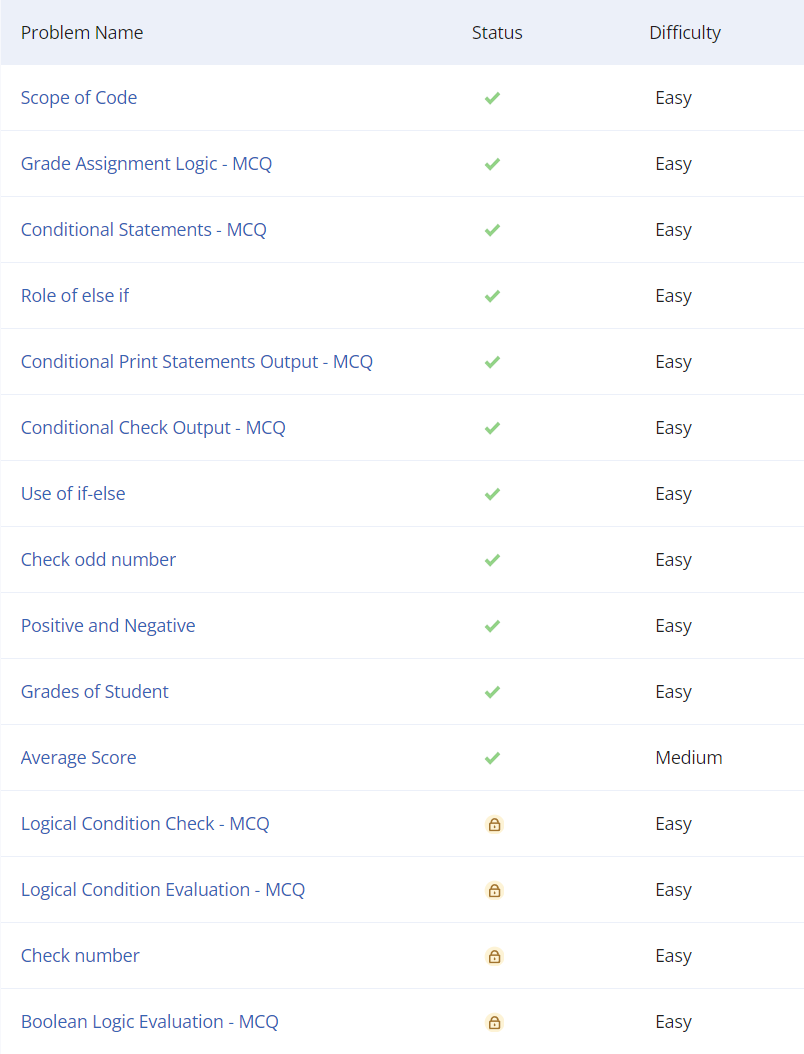Click the green checkmark beside Scope of Code
Image resolution: width=804 pixels, height=1054 pixels.
[x=492, y=97]
